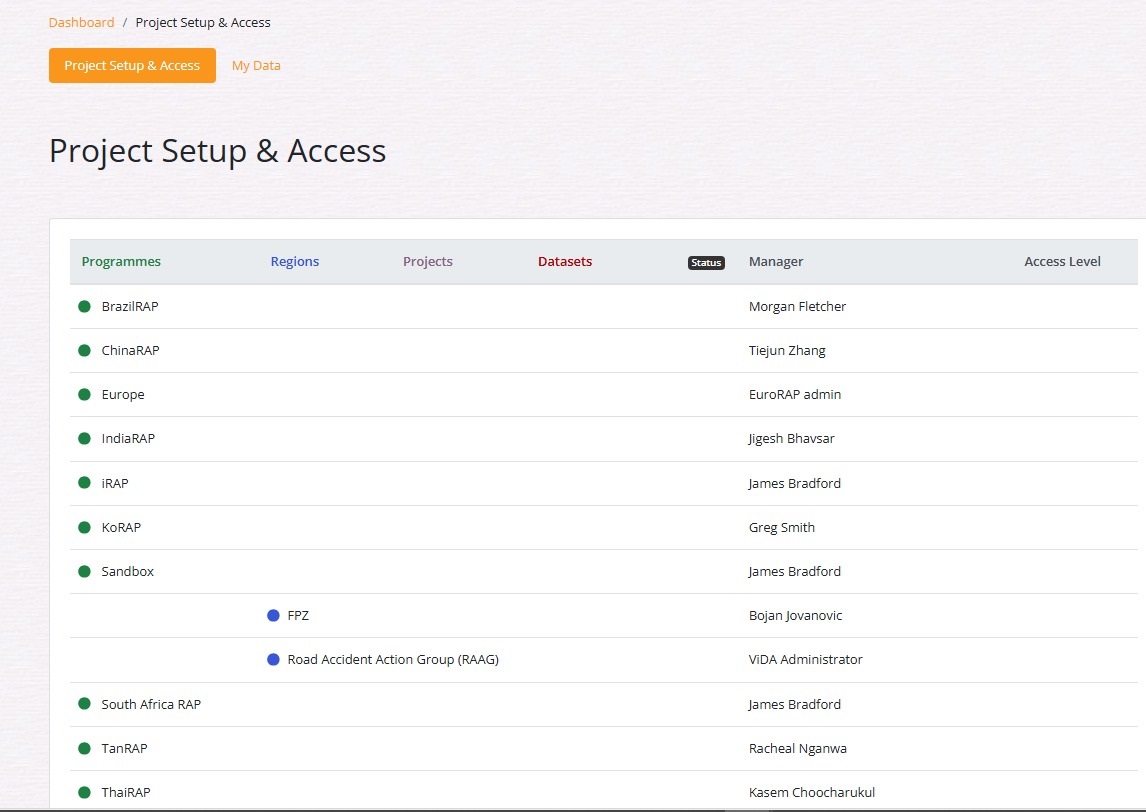Click the blue dot beside FPZ
The height and width of the screenshot is (812, 1146).
273,615
